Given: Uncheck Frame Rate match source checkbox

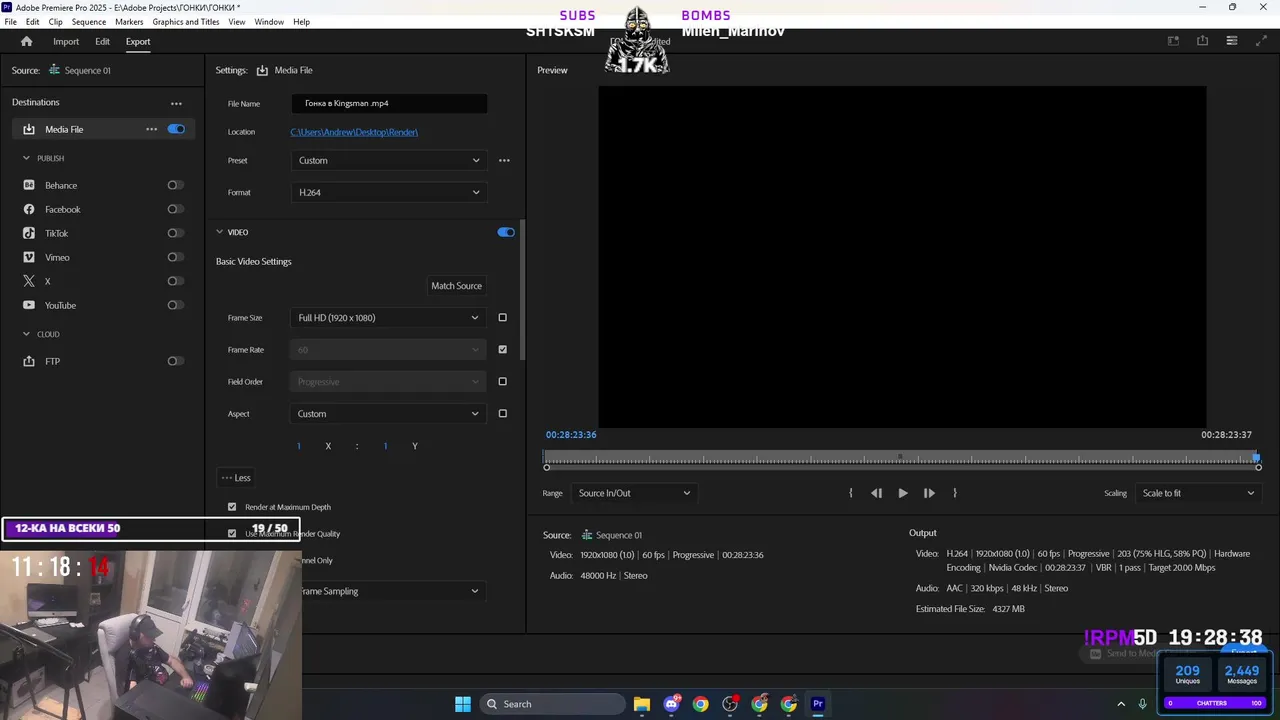Looking at the screenshot, I should pos(502,350).
